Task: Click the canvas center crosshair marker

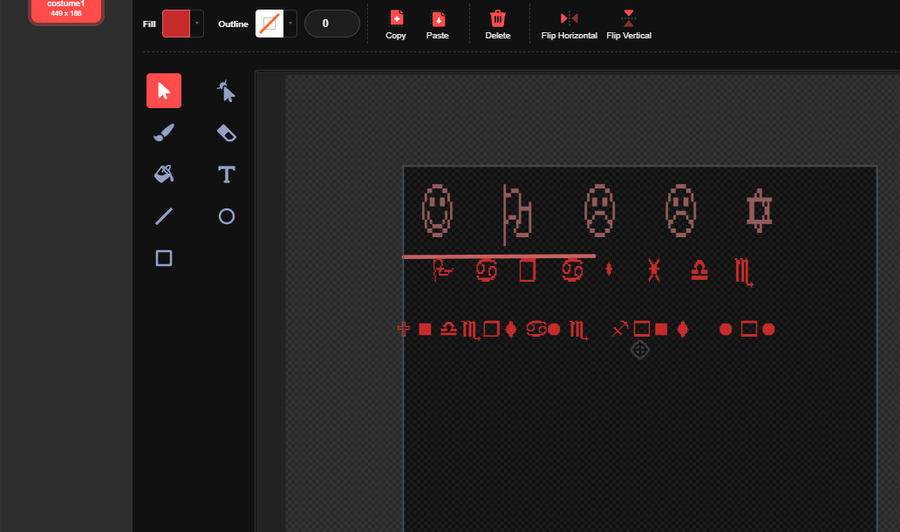Action: click(640, 350)
